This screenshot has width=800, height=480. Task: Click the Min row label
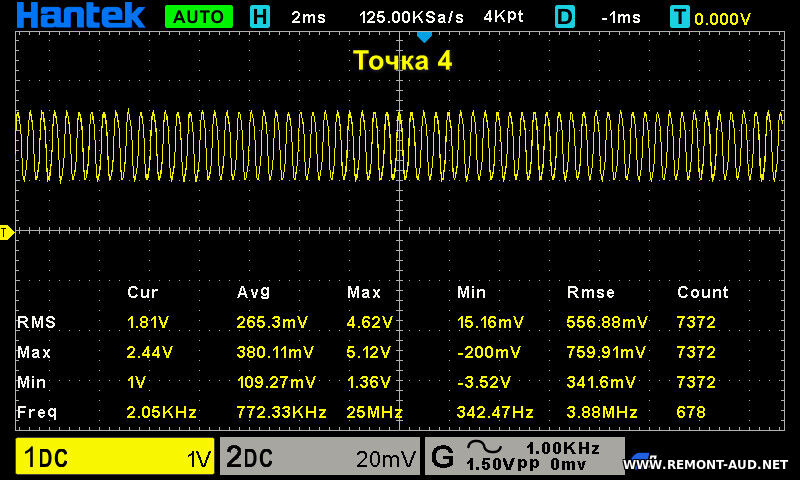32,383
